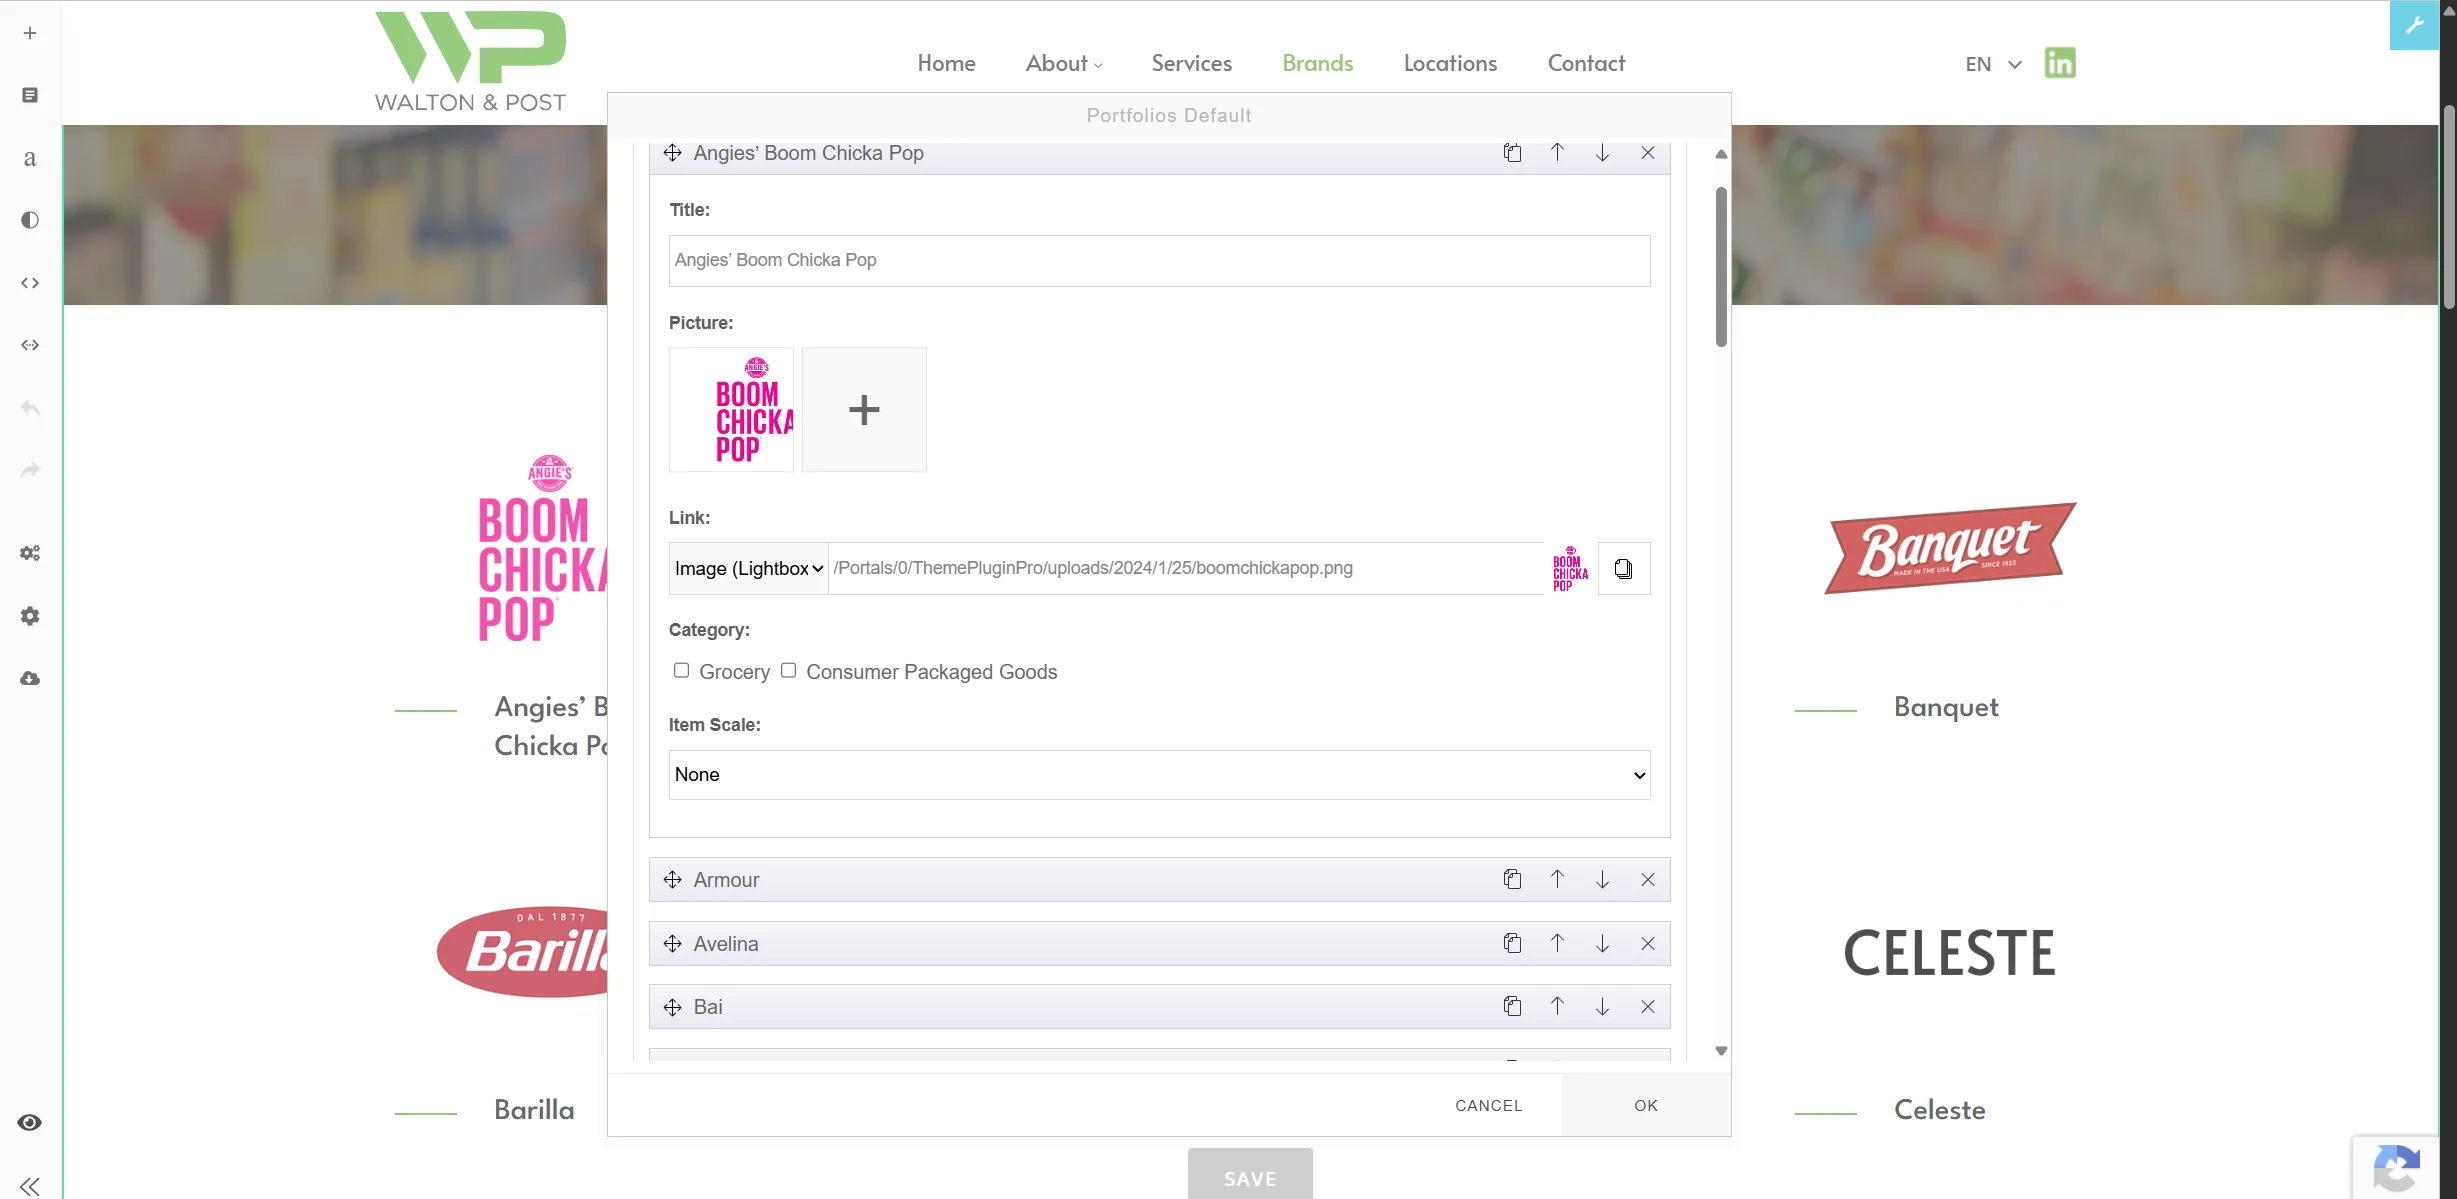Move the Armour item down
This screenshot has width=2457, height=1199.
point(1602,880)
